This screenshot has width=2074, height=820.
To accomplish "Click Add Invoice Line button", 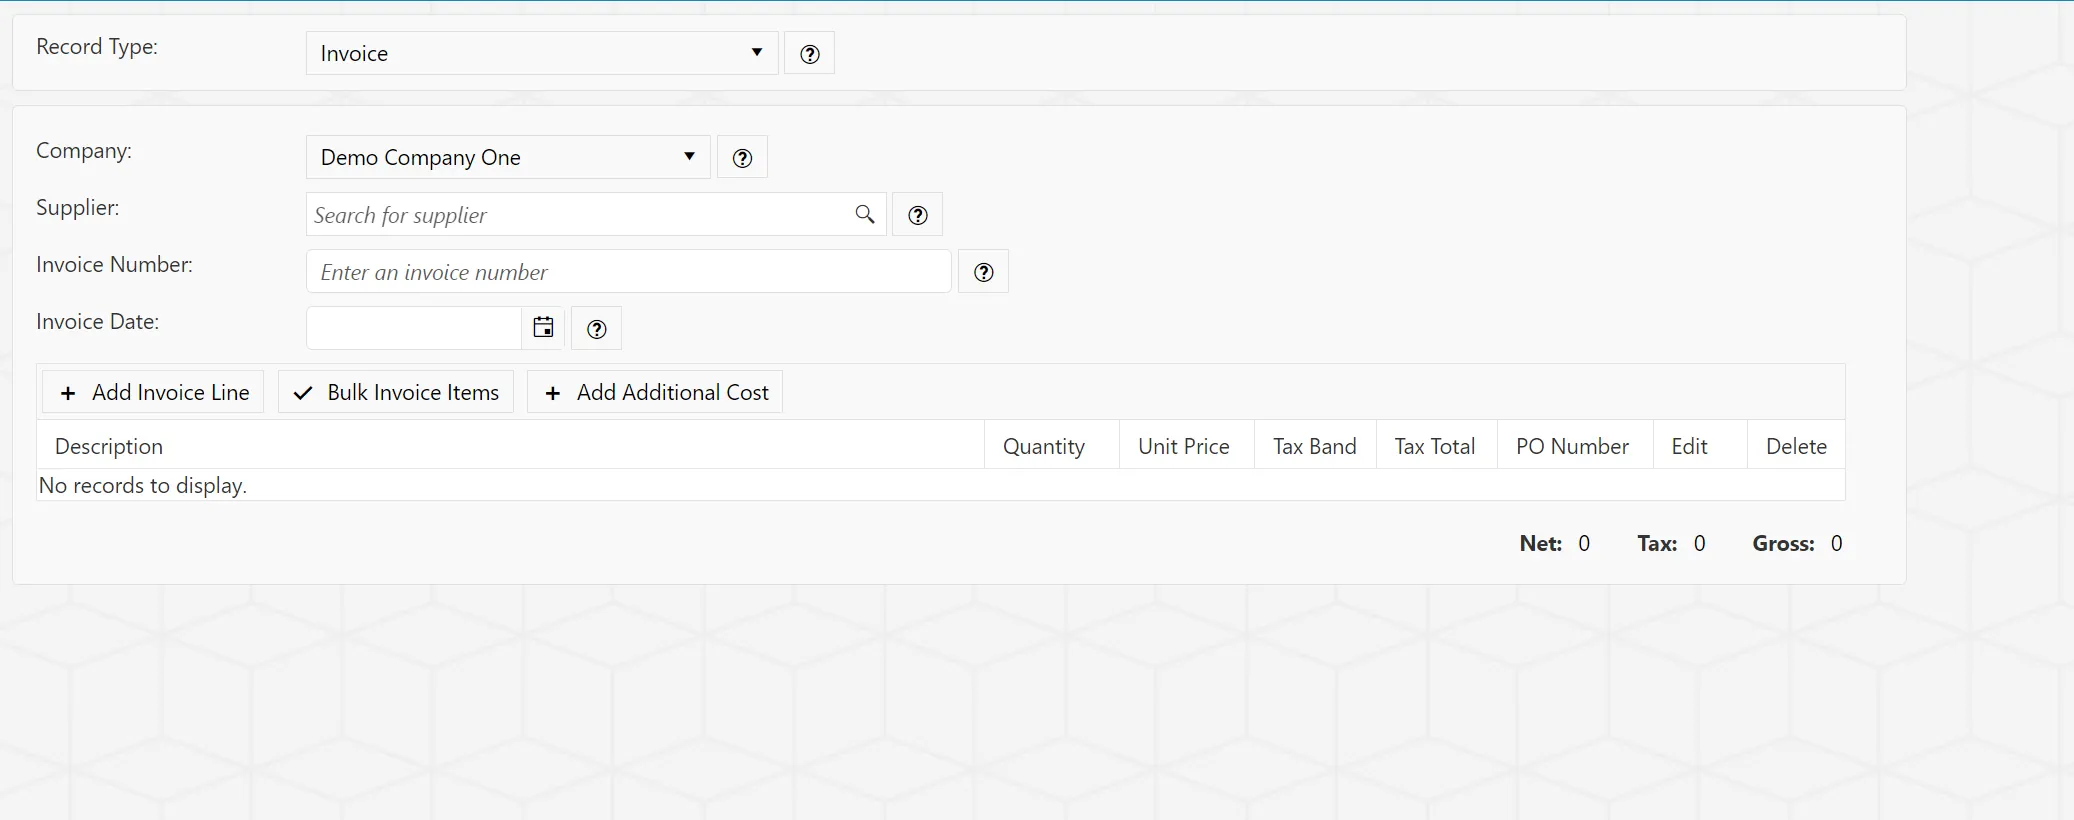I will [x=153, y=392].
